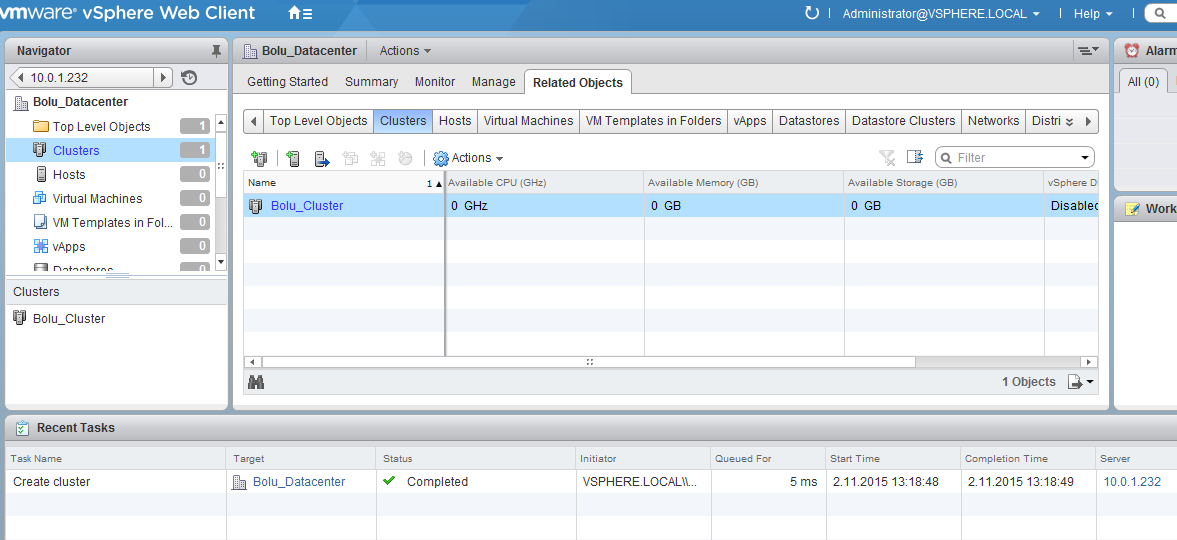Image resolution: width=1177 pixels, height=540 pixels.
Task: Open the Administrator@VSPHERE.LOCAL user menu
Action: click(941, 14)
